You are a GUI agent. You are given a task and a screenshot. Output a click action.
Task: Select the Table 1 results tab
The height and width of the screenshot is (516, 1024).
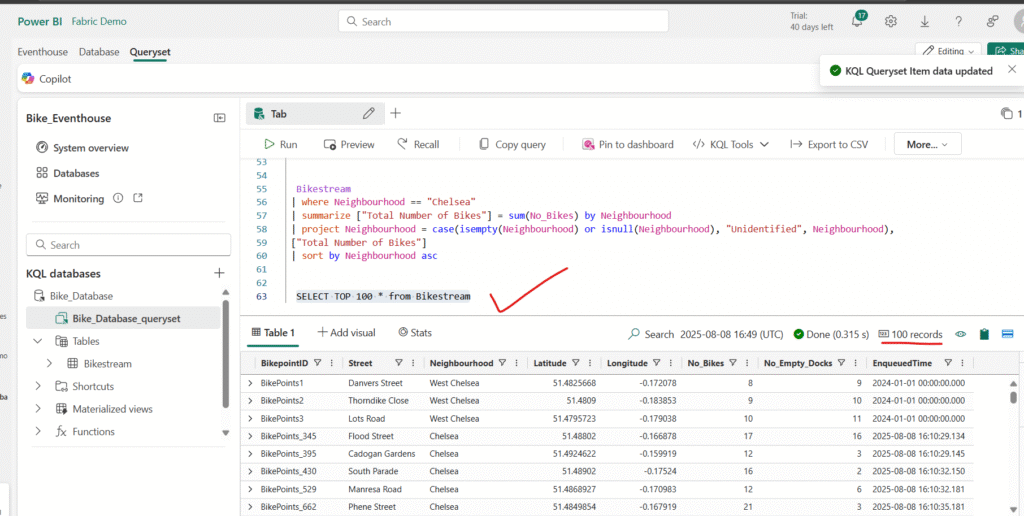[x=273, y=333]
